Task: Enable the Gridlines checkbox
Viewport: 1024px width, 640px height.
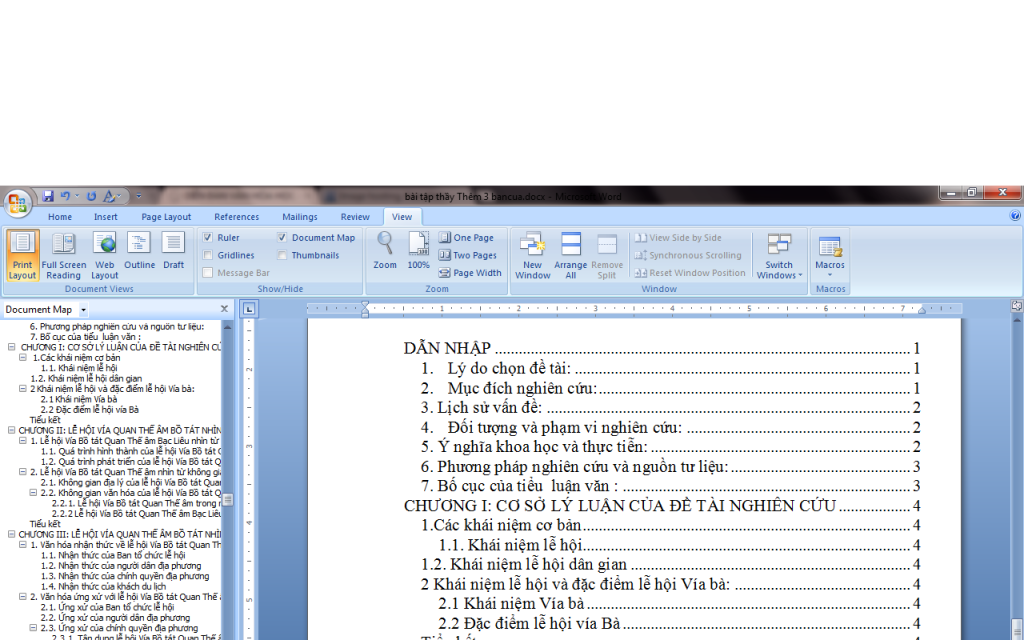Action: (x=208, y=255)
